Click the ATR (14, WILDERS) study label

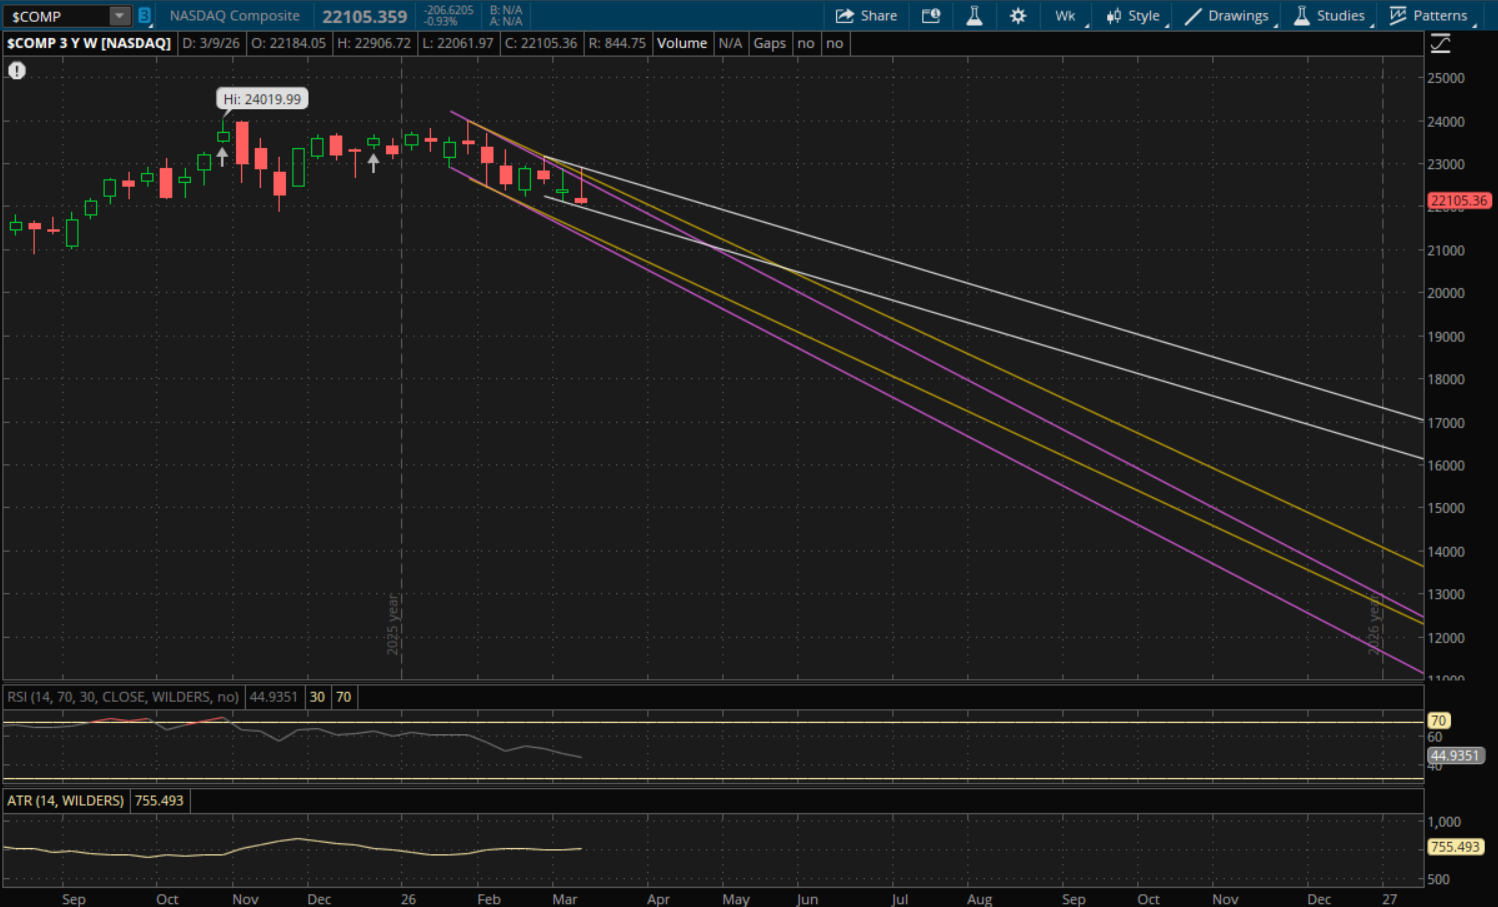pos(66,801)
